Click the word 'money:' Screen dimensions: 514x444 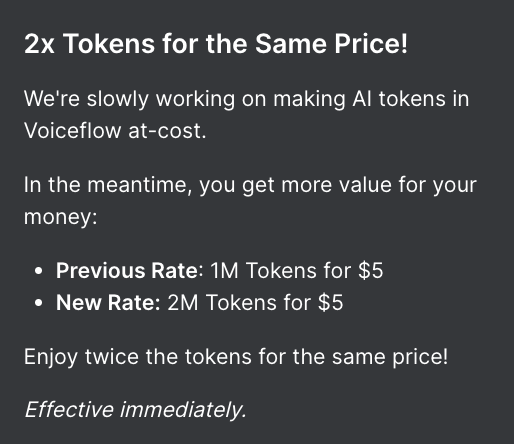(x=61, y=217)
